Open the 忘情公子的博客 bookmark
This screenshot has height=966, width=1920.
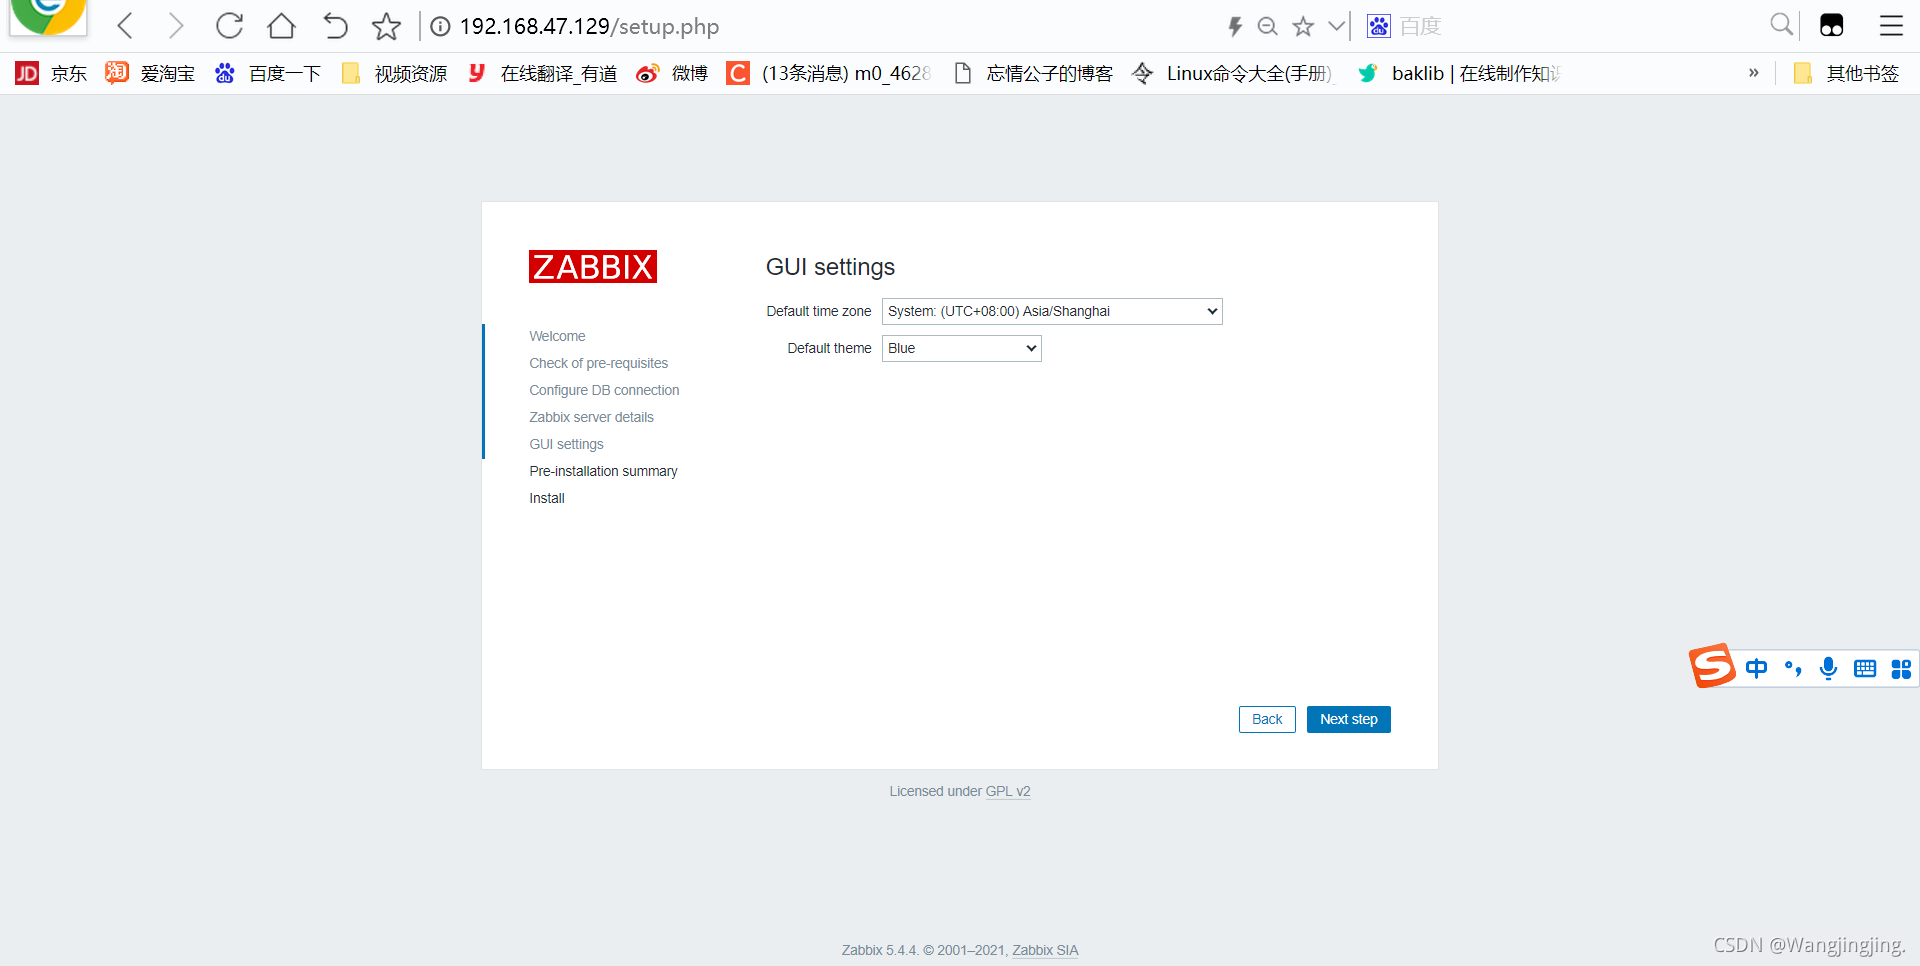coord(1032,73)
